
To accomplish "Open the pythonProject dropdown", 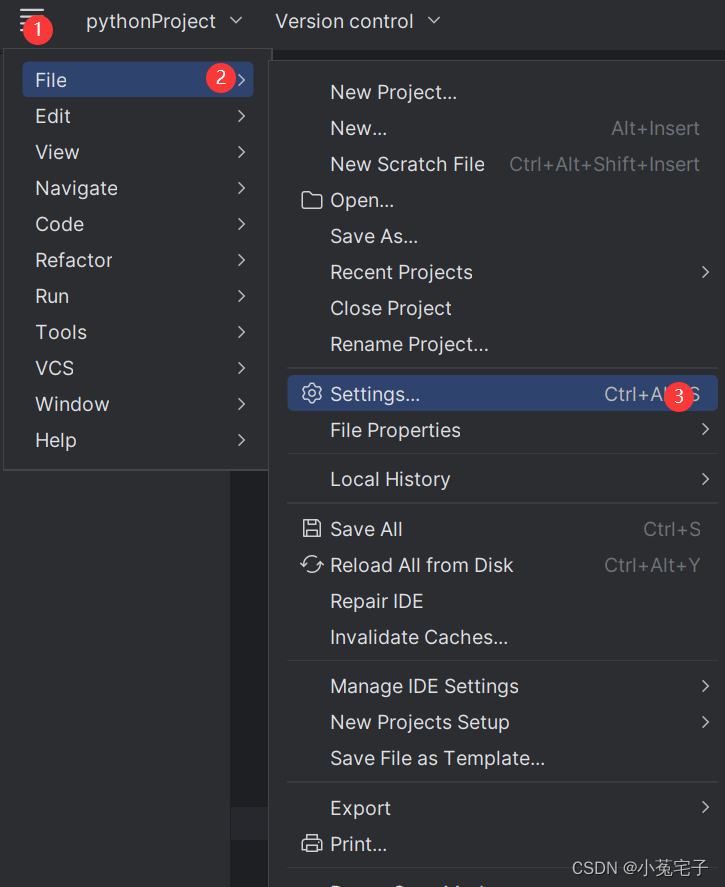I will pyautogui.click(x=164, y=21).
